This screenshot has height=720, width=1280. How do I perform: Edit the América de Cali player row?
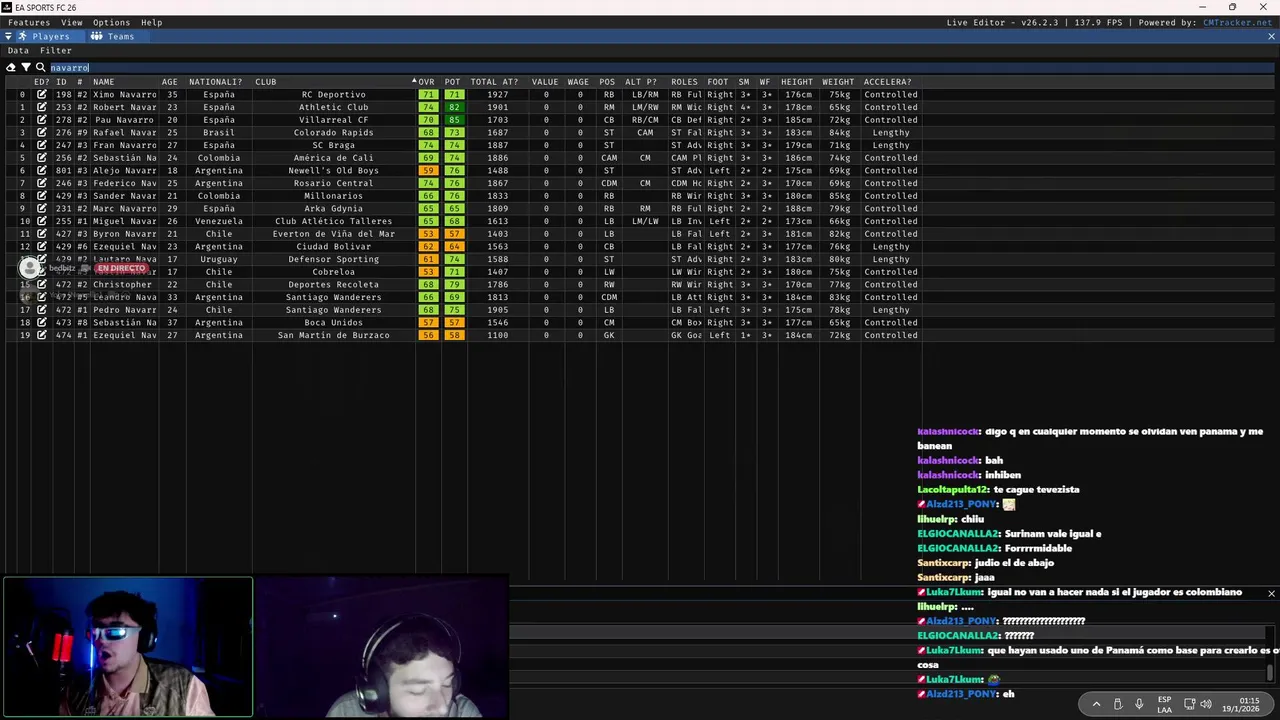click(42, 158)
